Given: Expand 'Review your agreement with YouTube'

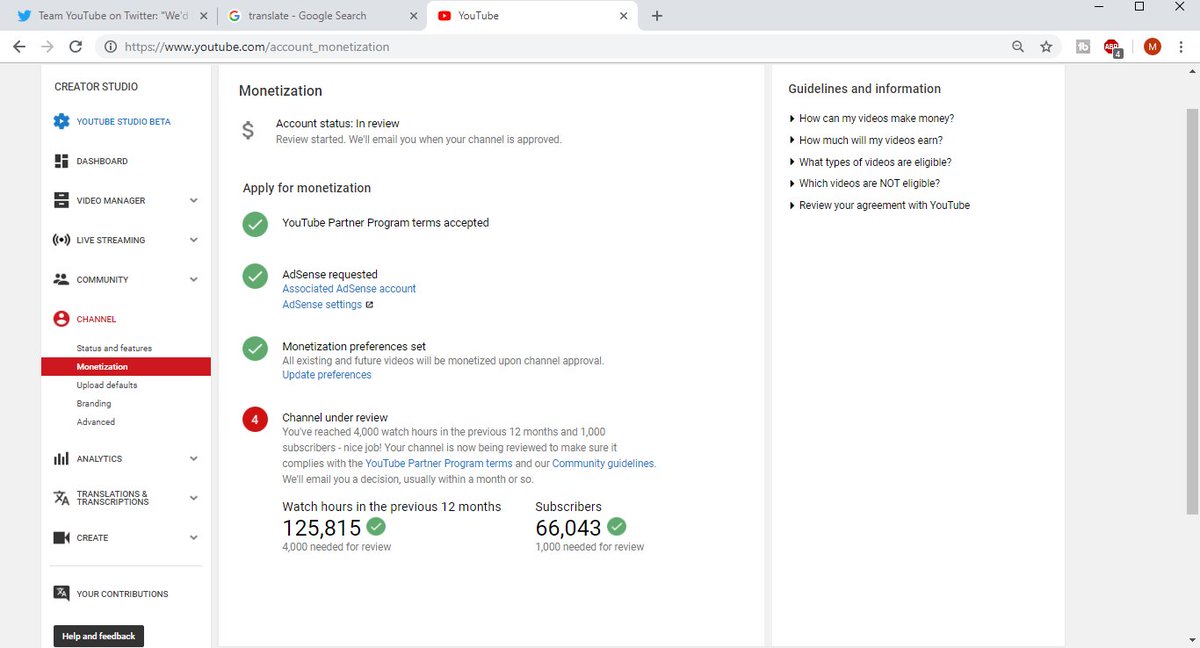Looking at the screenshot, I should pyautogui.click(x=879, y=205).
